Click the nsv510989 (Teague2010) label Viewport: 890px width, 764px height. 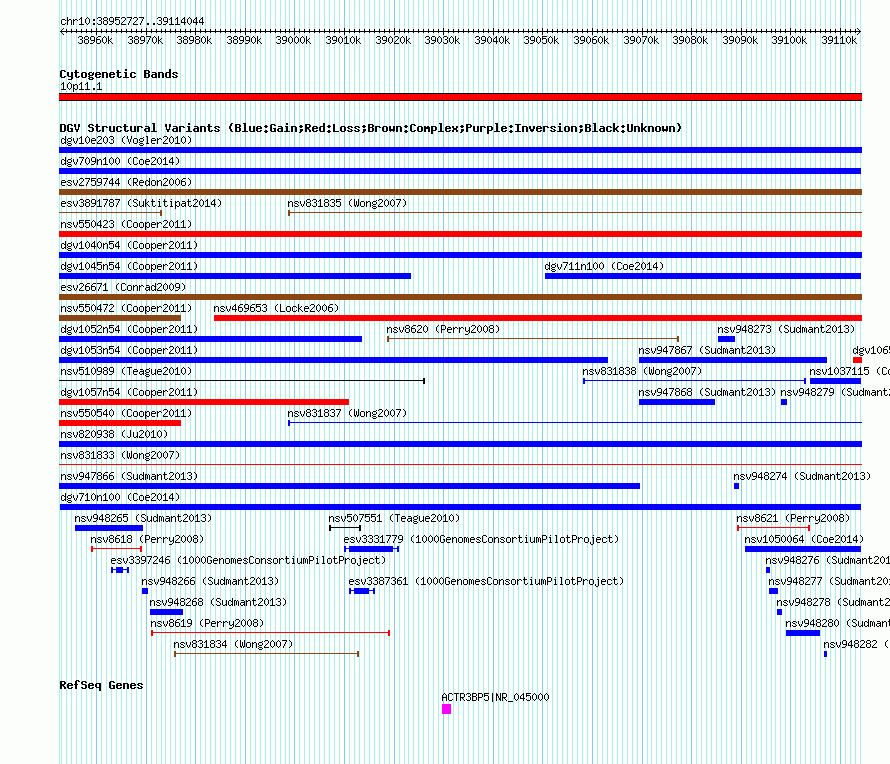point(126,371)
